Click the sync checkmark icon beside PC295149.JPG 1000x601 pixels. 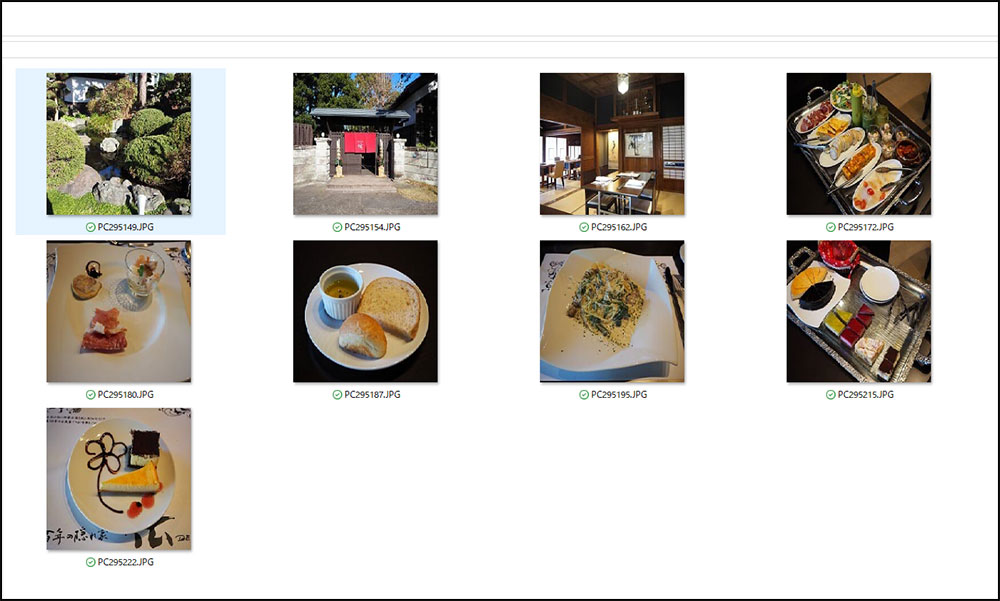[x=91, y=227]
